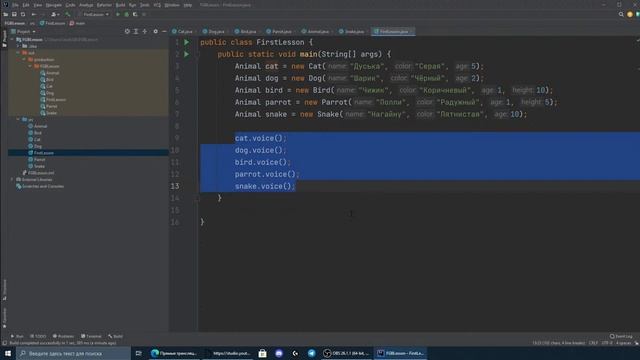Collapse the FGBLesson project root node
The width and height of the screenshot is (640, 360).
point(12,40)
